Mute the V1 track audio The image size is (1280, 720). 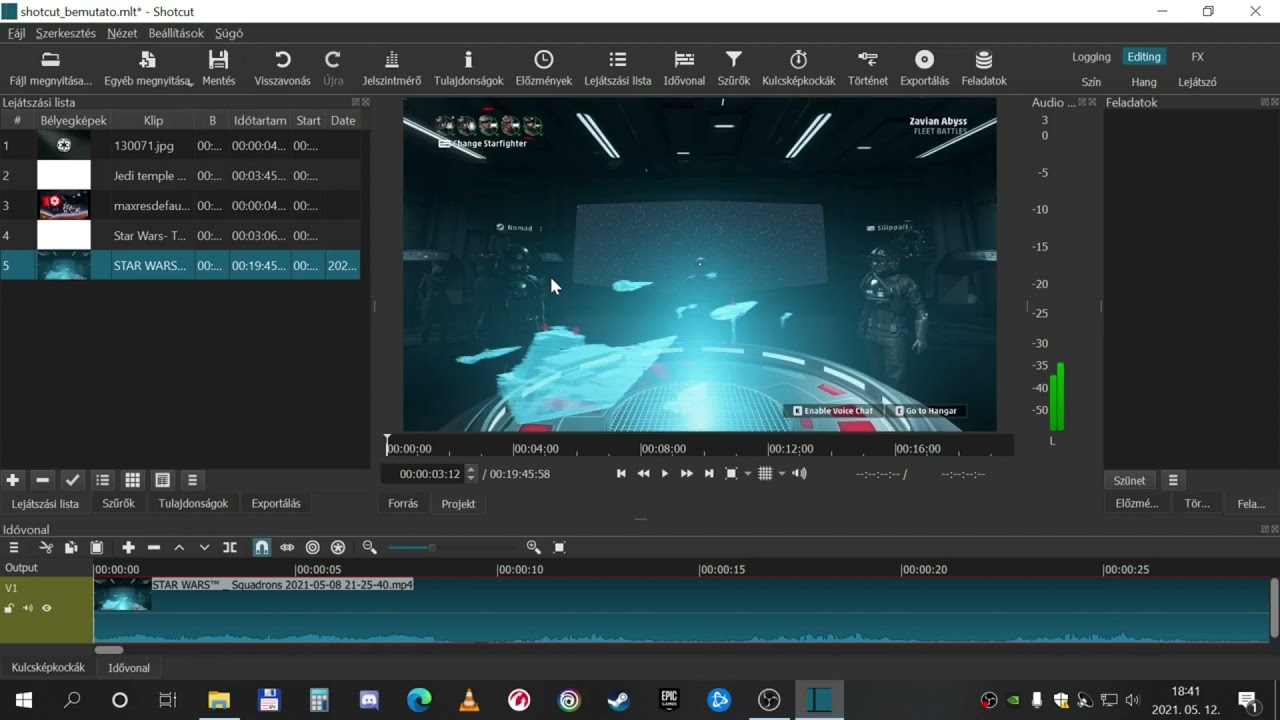(x=28, y=608)
